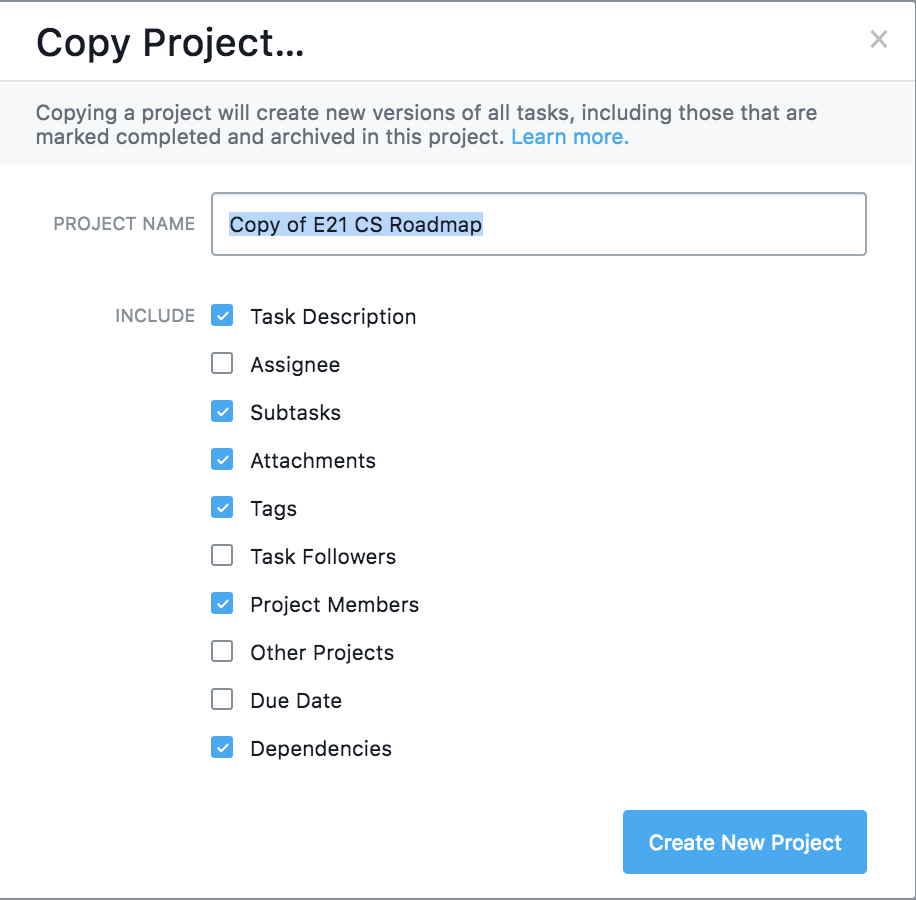Enable the Assignee checkbox
Image resolution: width=916 pixels, height=900 pixels.
point(222,364)
